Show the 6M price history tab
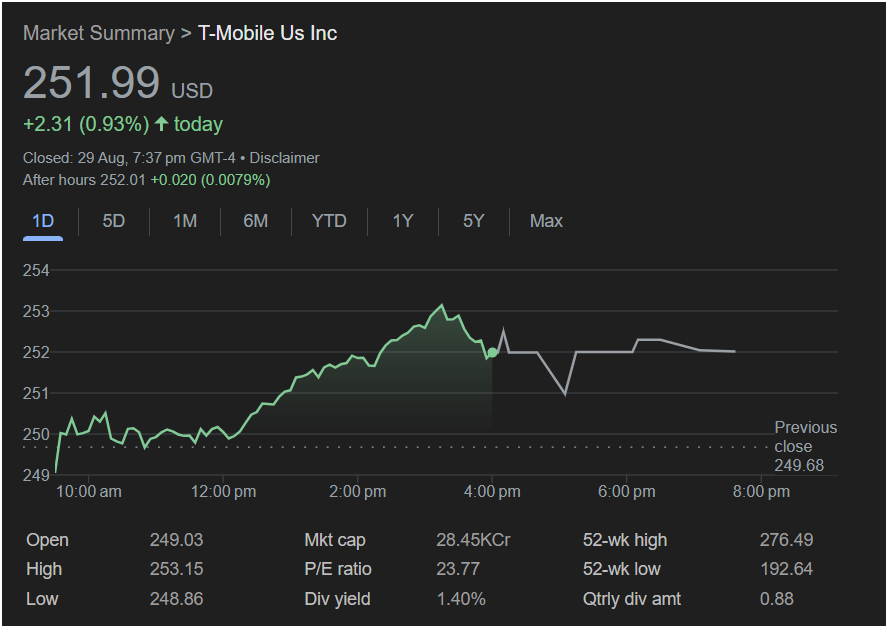 pos(256,221)
